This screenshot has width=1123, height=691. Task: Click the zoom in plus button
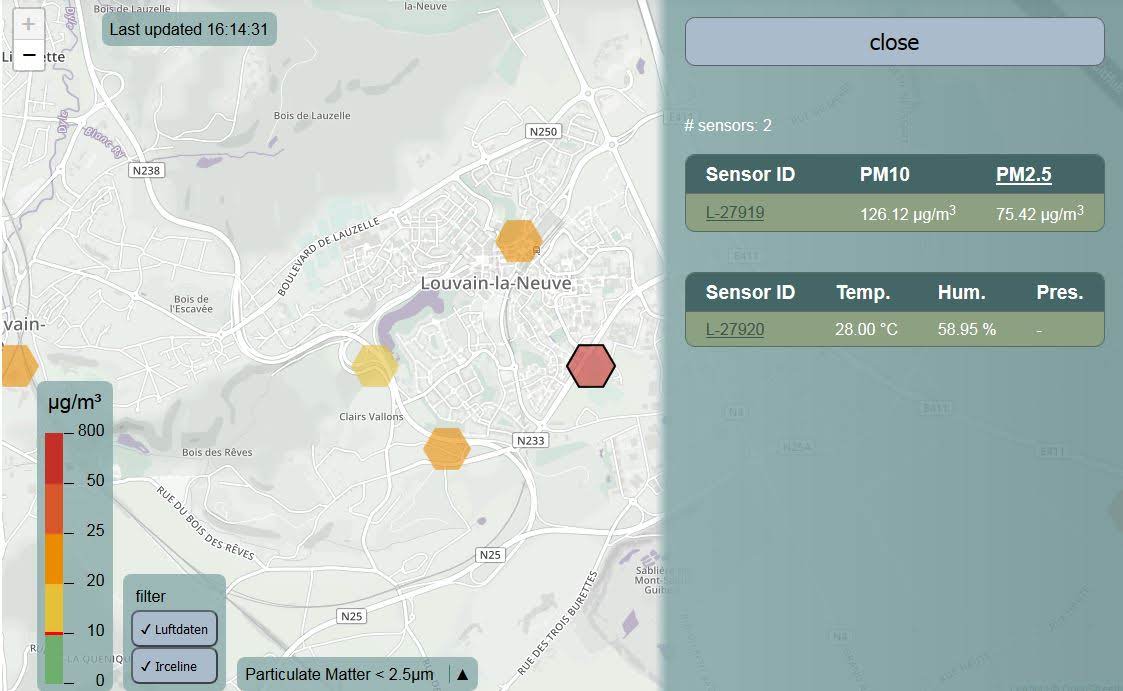pyautogui.click(x=28, y=24)
